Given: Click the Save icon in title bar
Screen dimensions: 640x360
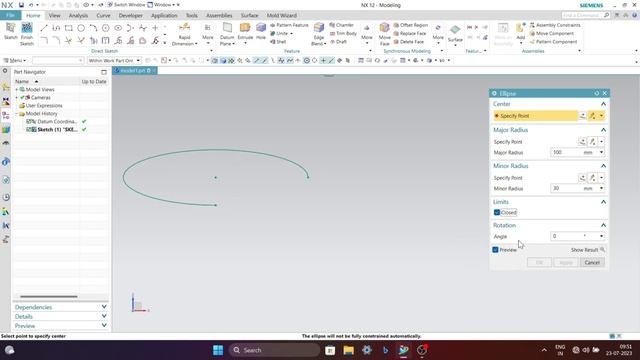Looking at the screenshot, I should click(x=21, y=5).
